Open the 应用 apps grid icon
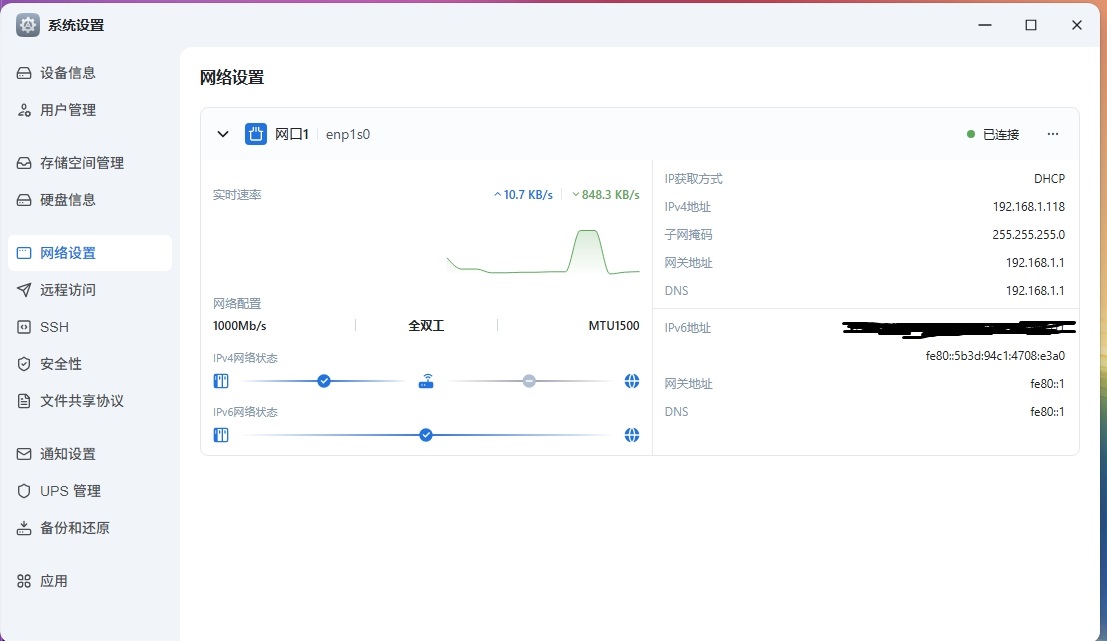This screenshot has height=641, width=1107. 24,580
